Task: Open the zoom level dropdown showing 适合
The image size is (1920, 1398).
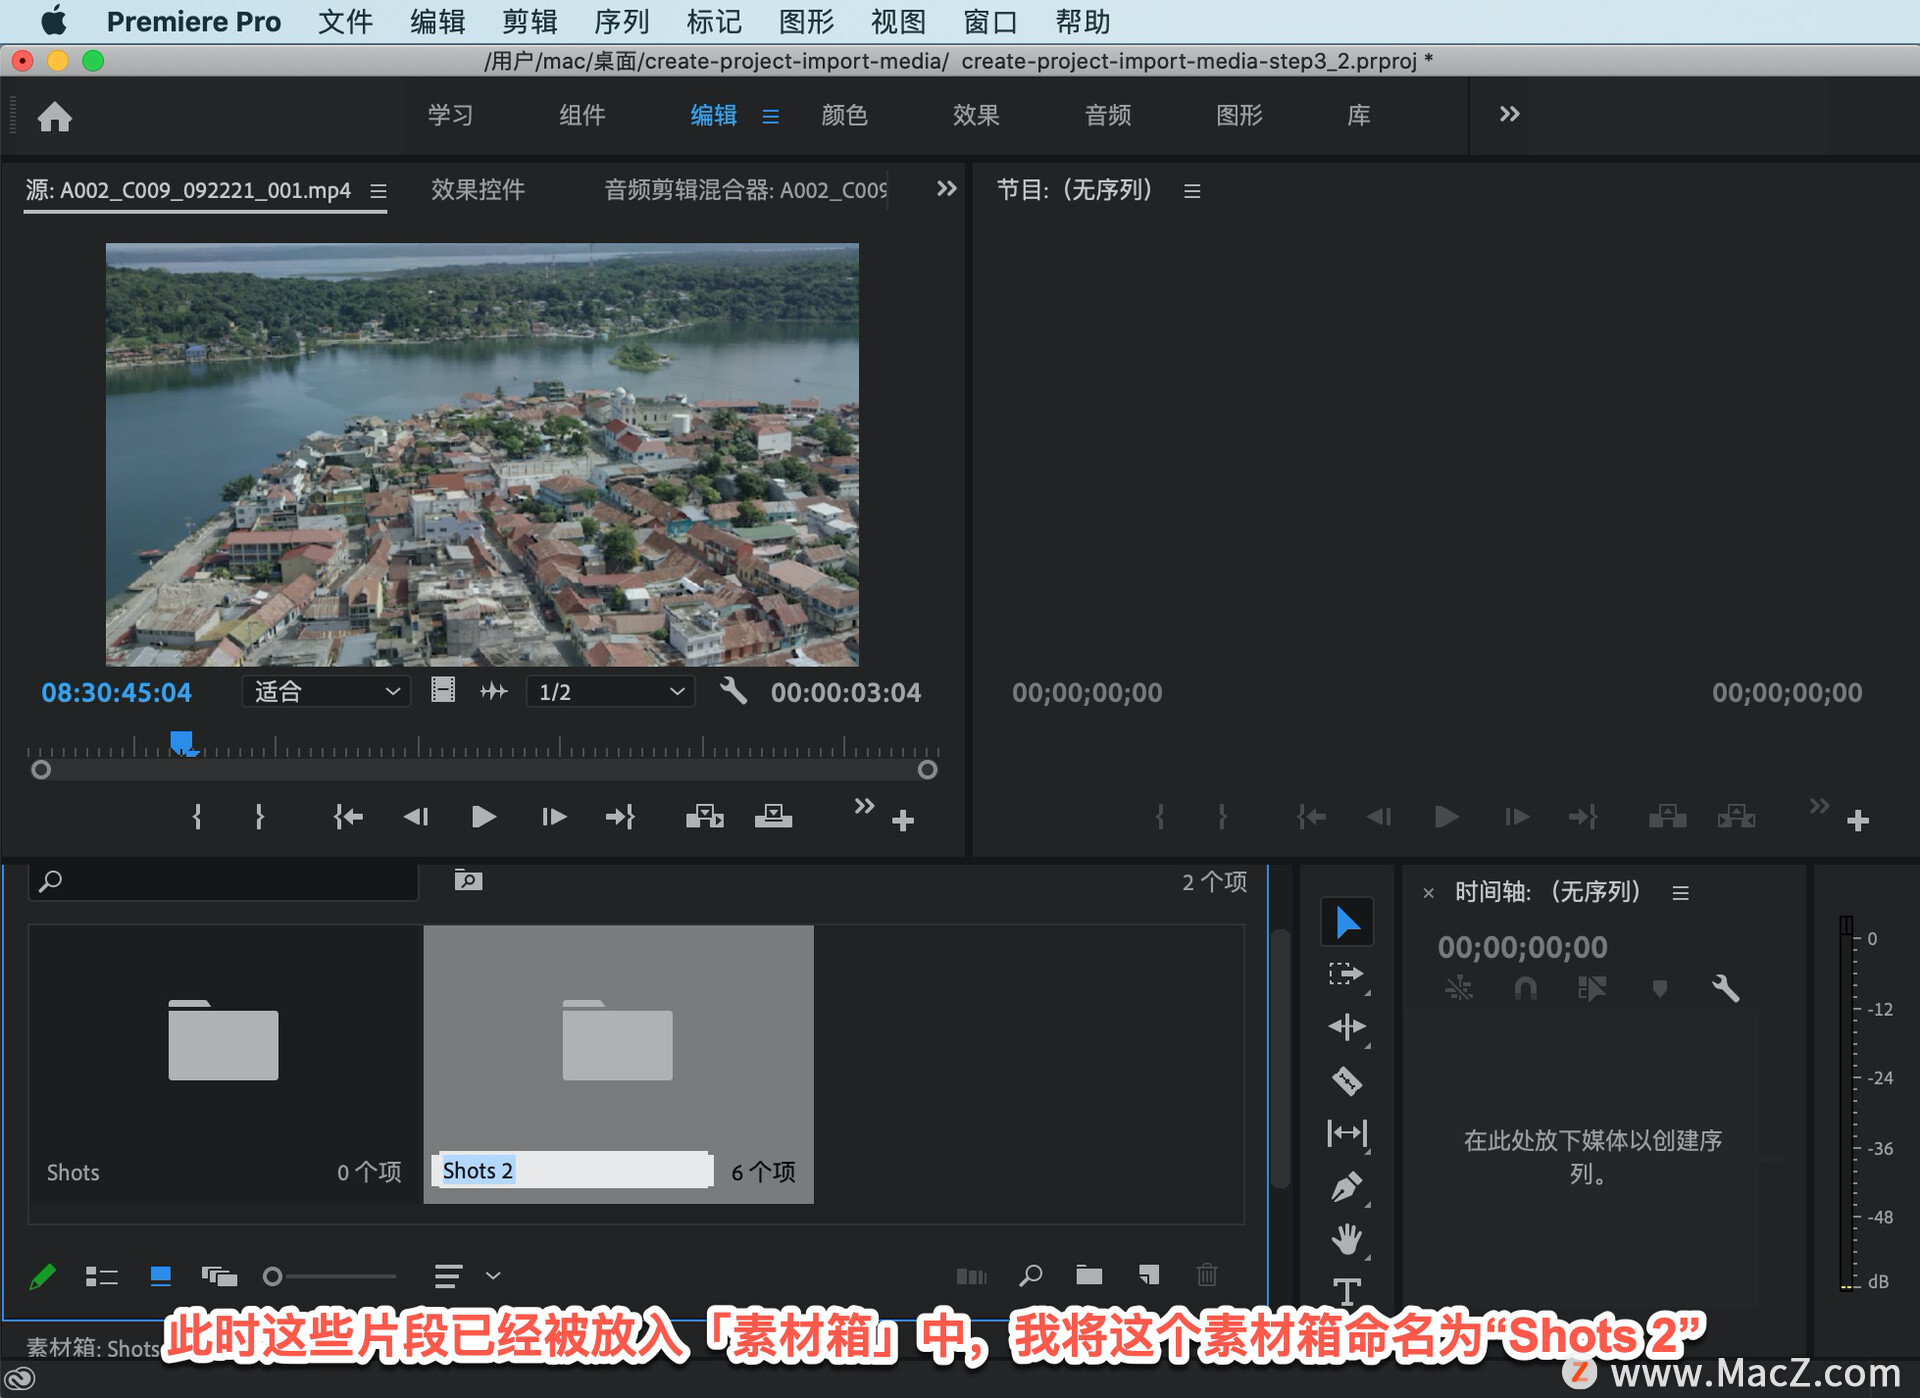Action: point(326,691)
